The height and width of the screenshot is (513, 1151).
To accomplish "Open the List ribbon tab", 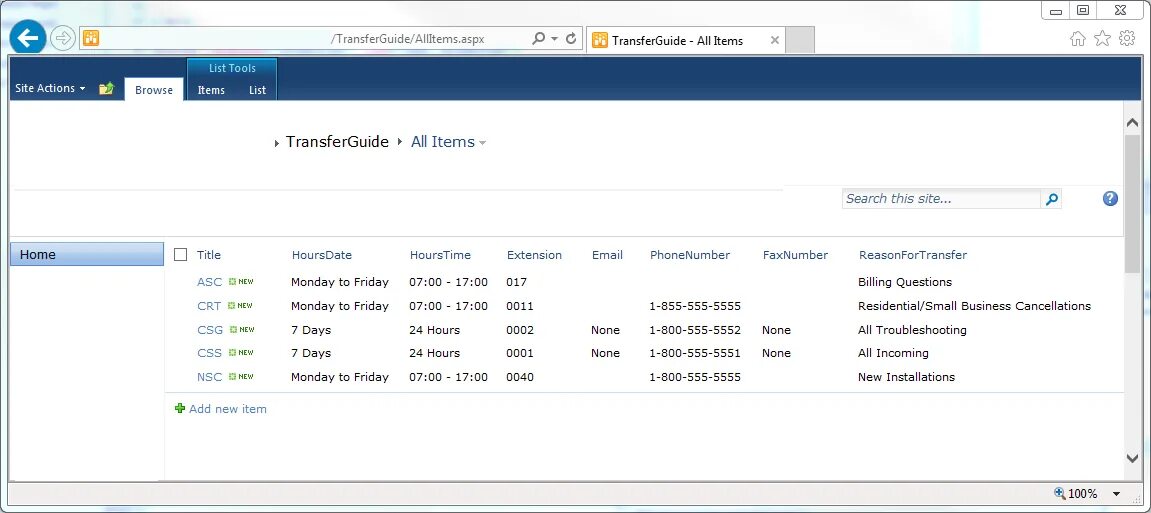I will (257, 90).
